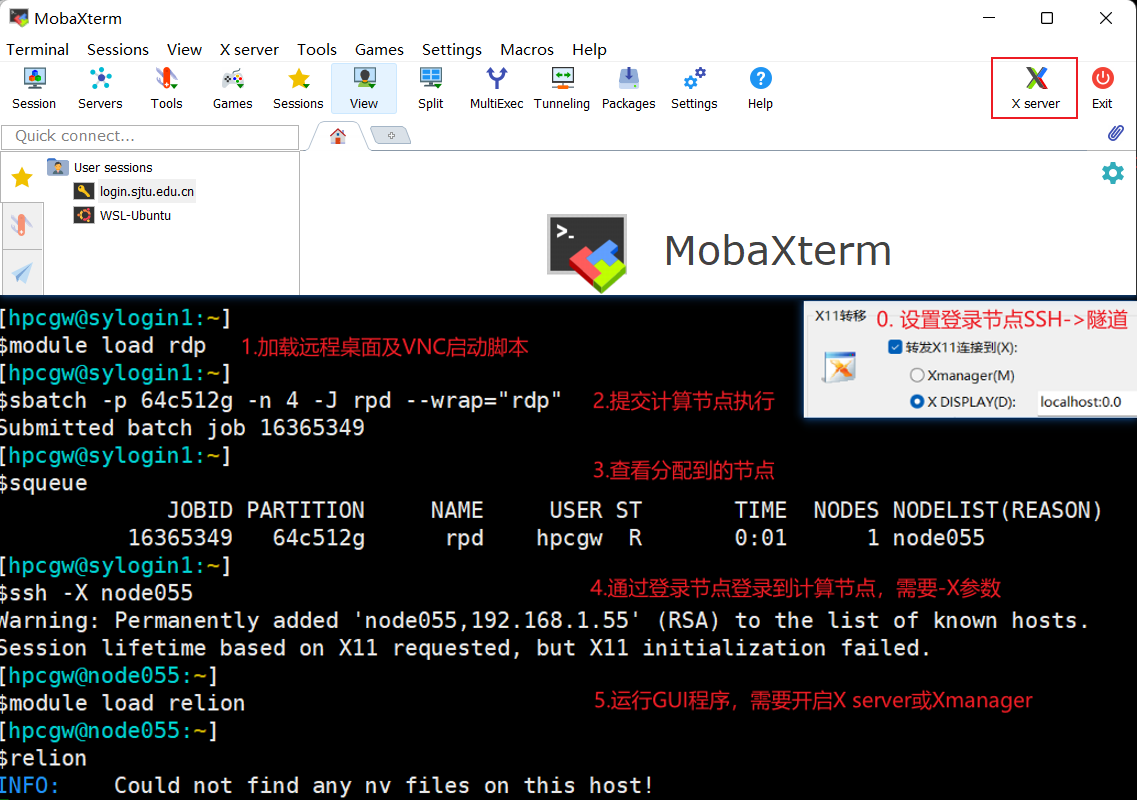
Task: Select the yellow star sidebar tab
Action: click(x=22, y=177)
